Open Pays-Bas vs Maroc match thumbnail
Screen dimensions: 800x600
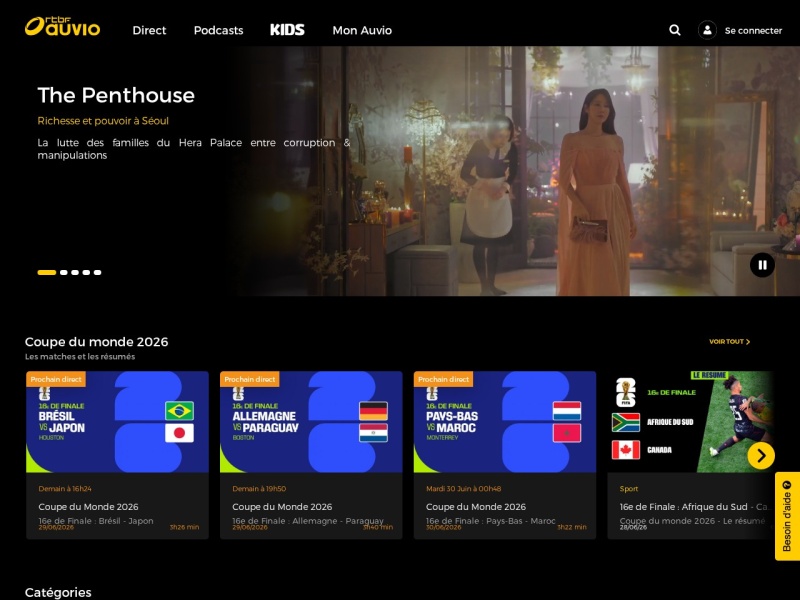pos(505,422)
